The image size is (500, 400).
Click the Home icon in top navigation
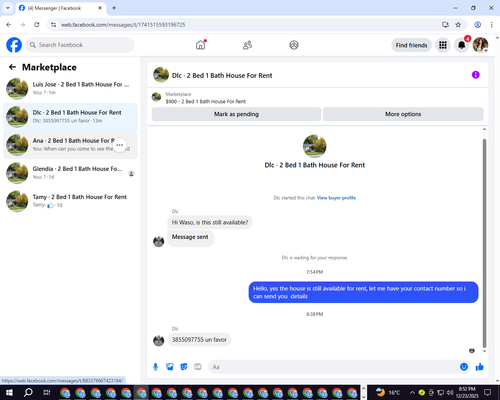(201, 45)
